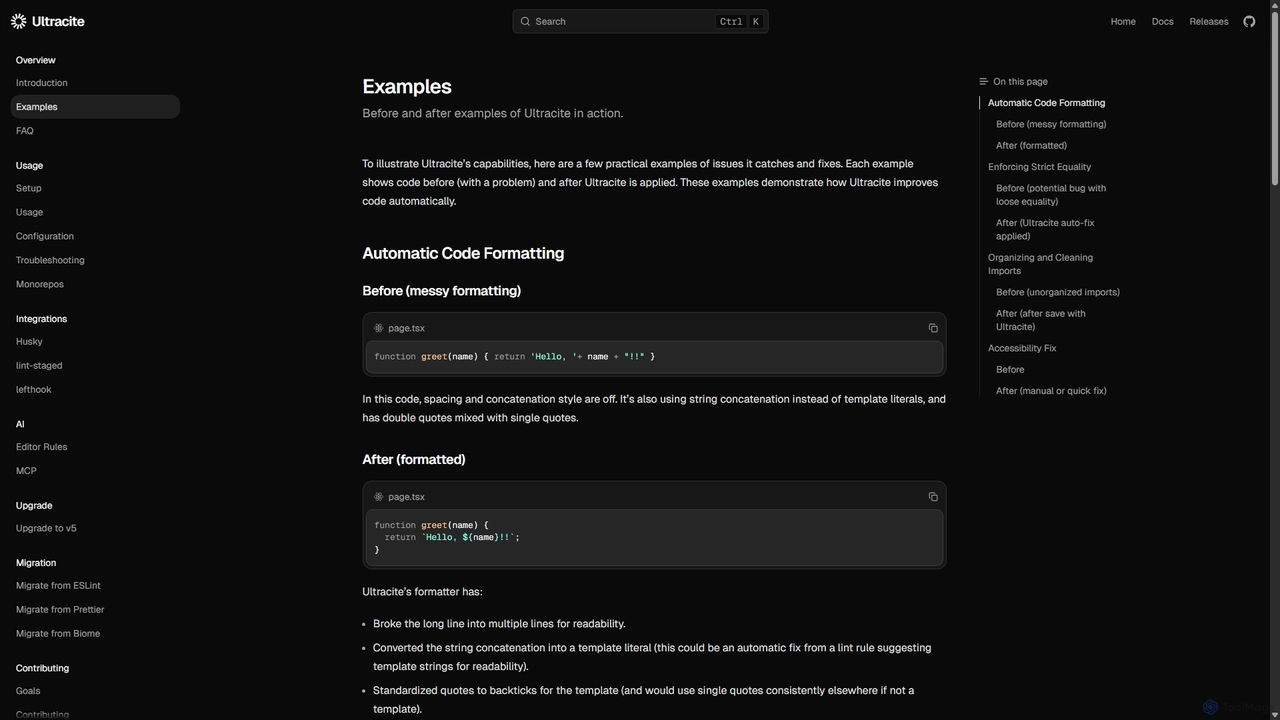Go to the Introduction page

tap(95, 83)
